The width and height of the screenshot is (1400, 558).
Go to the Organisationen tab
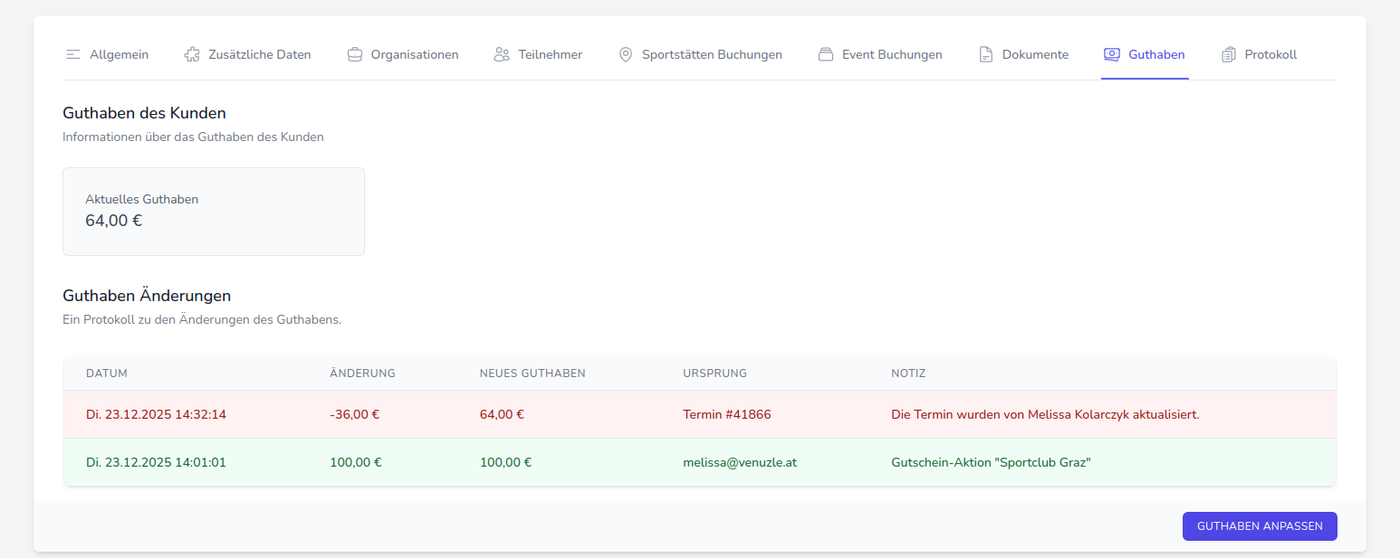pyautogui.click(x=403, y=54)
